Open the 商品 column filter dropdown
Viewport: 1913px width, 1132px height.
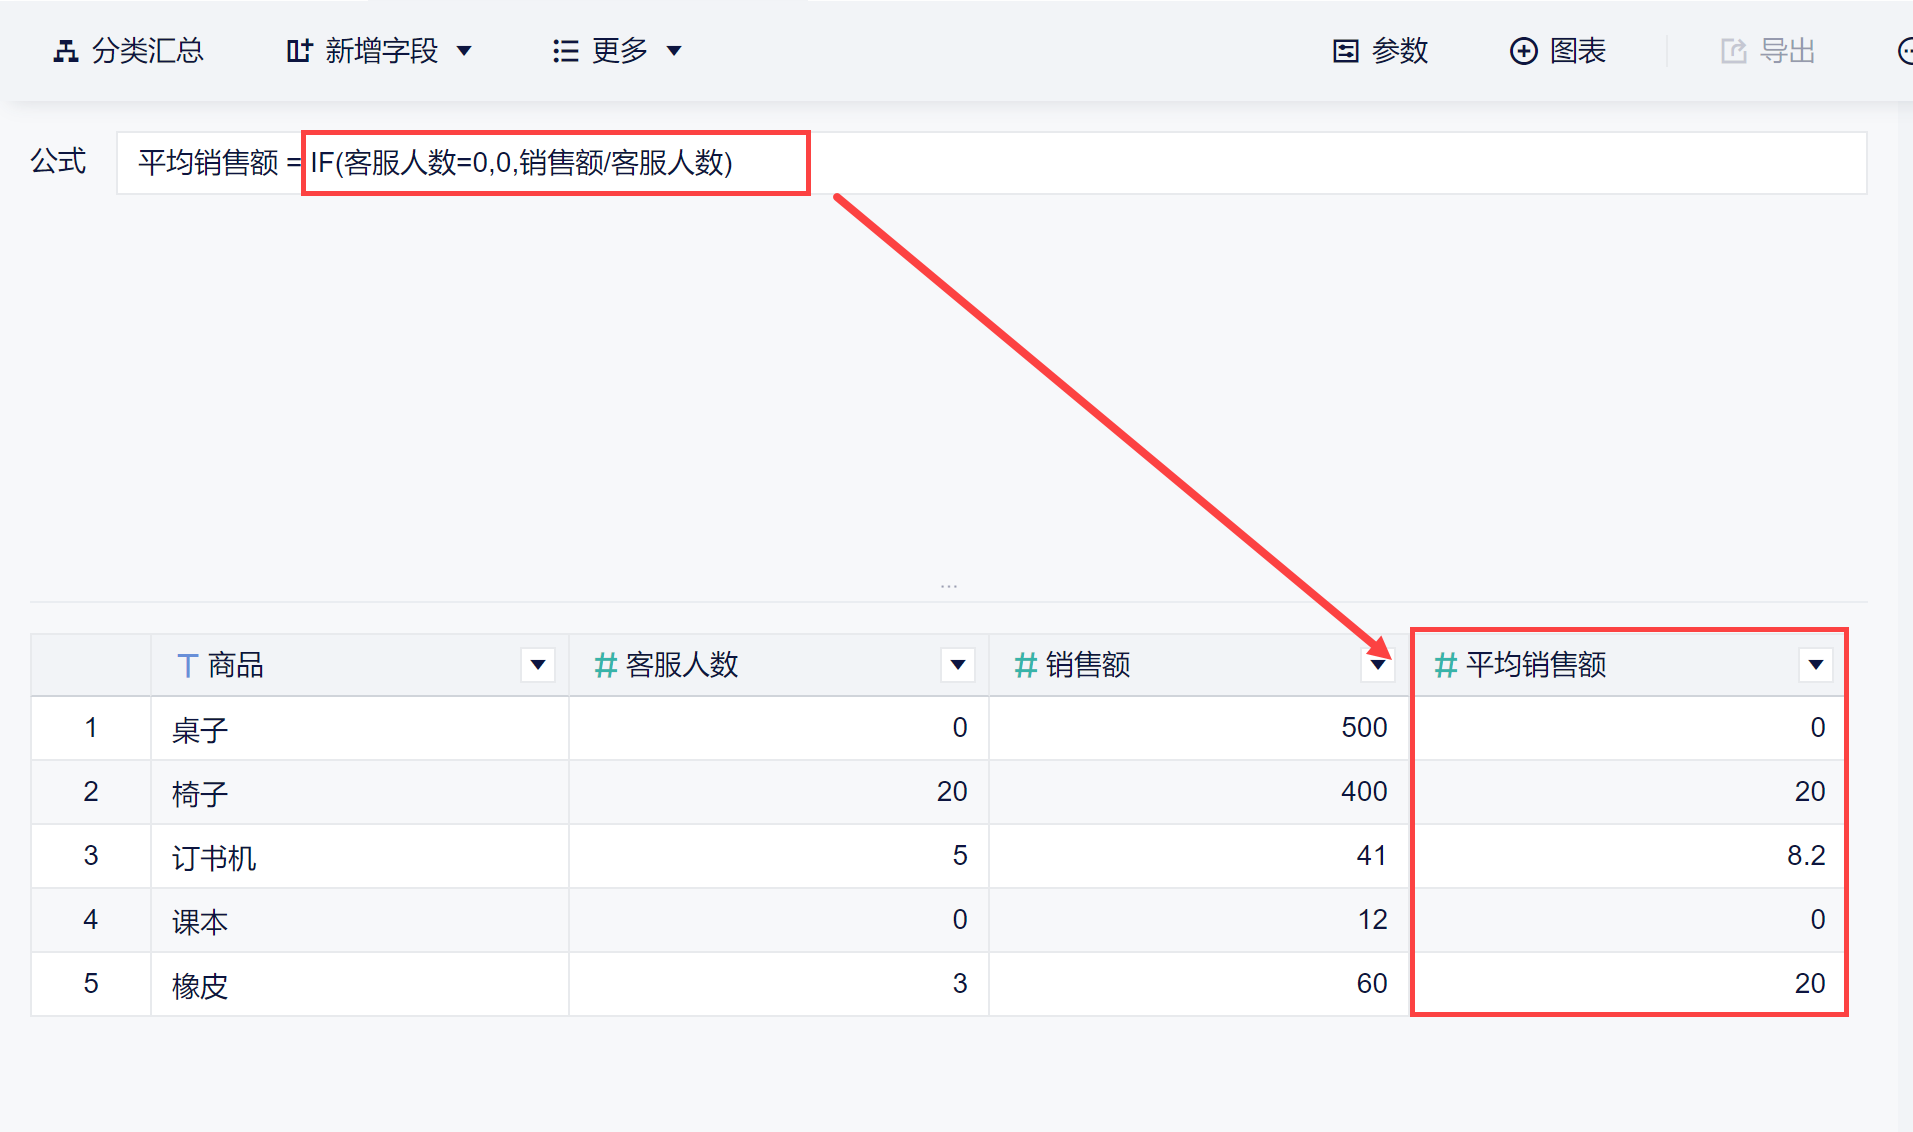point(538,665)
